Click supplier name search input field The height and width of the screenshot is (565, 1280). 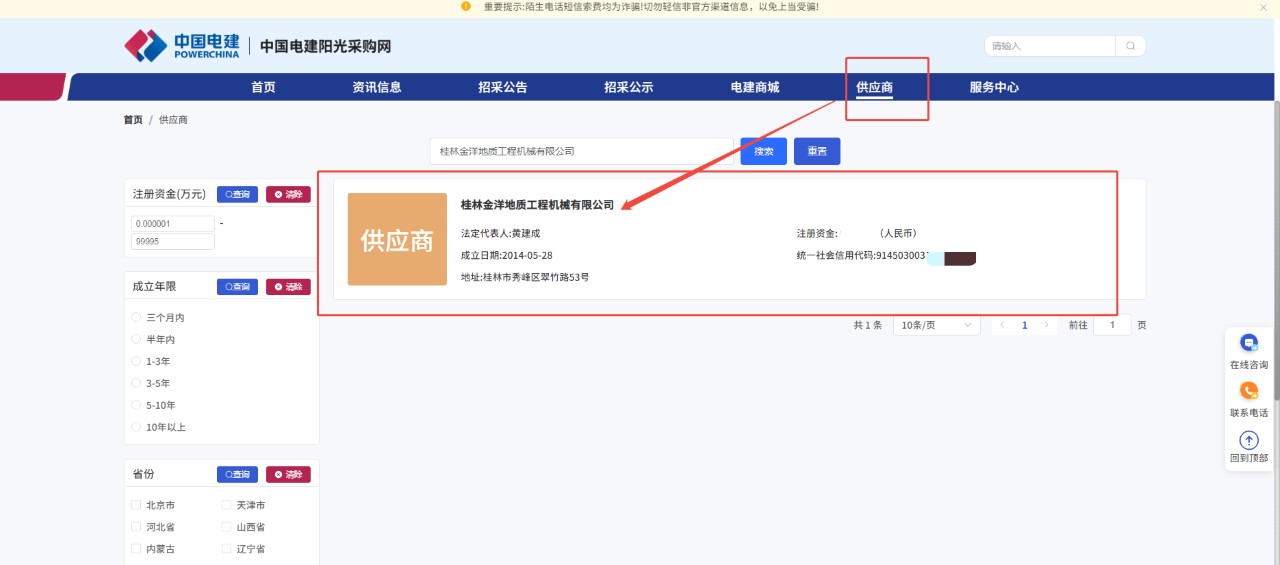(x=582, y=151)
